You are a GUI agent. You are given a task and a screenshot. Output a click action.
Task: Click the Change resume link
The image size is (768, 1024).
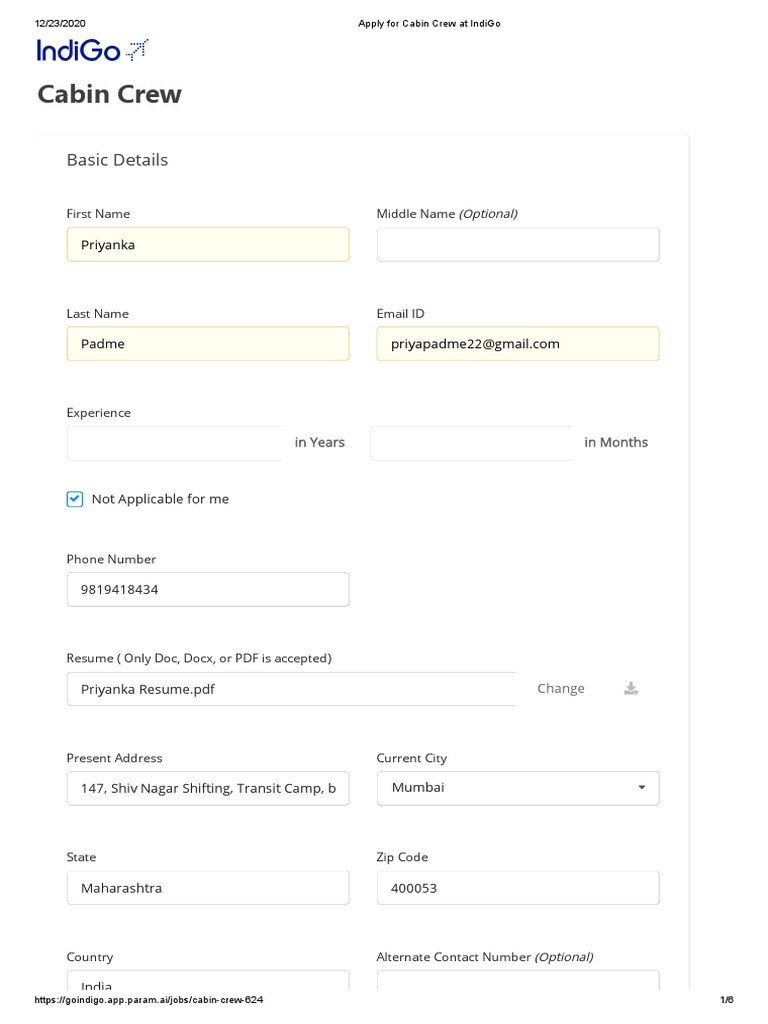pyautogui.click(x=560, y=688)
